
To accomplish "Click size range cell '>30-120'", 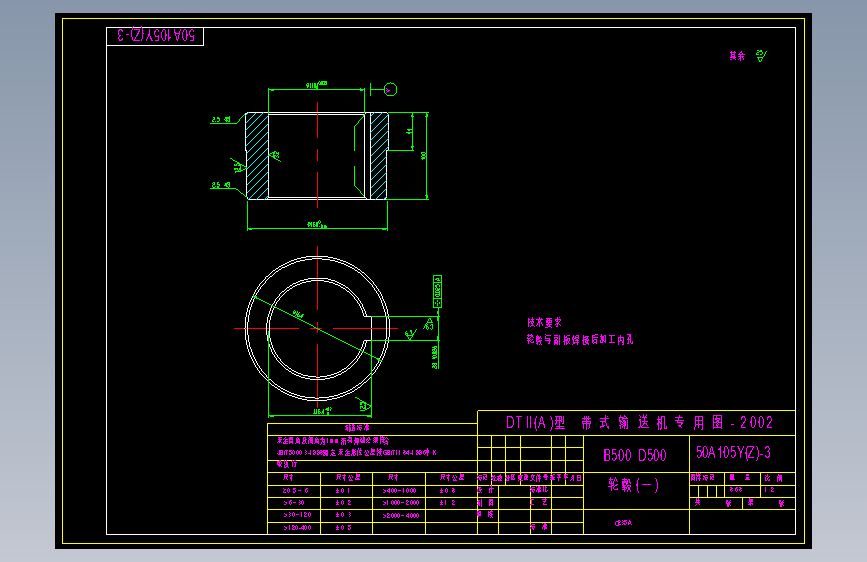I will [x=297, y=515].
